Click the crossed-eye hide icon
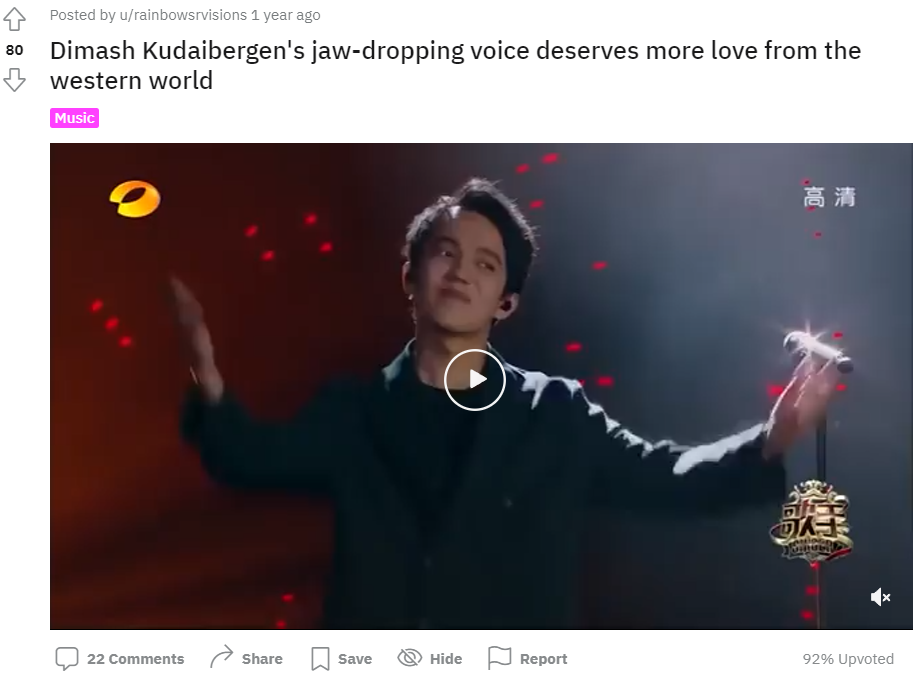The width and height of the screenshot is (915, 677). pyautogui.click(x=410, y=658)
